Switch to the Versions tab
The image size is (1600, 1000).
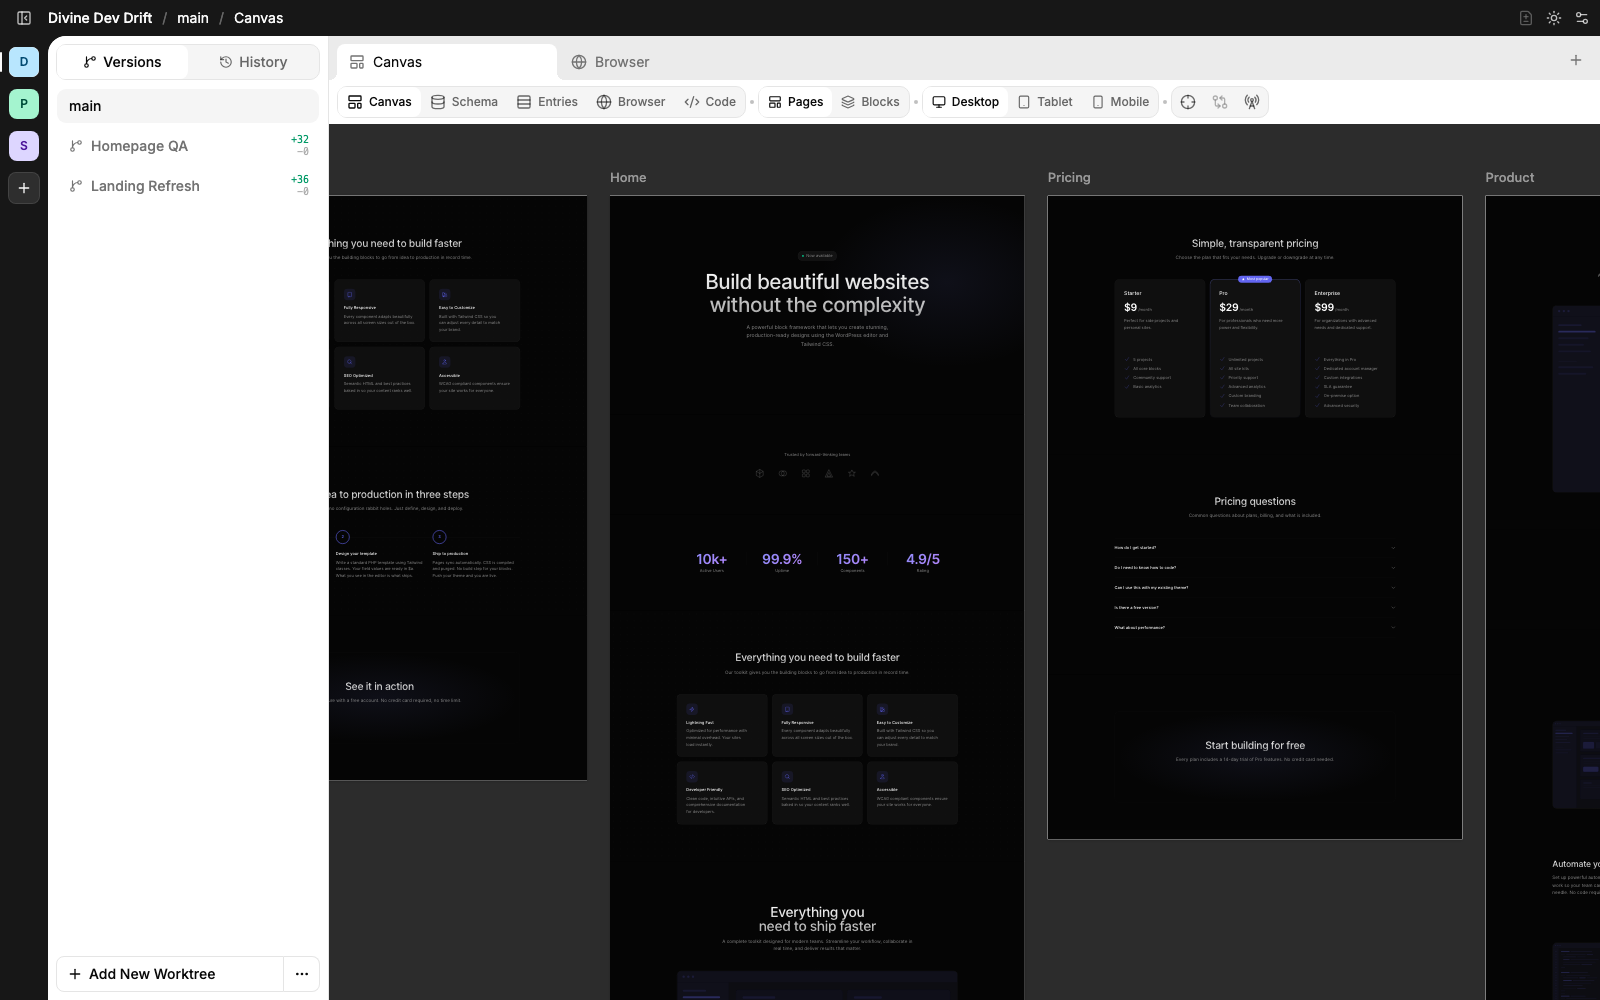coord(122,62)
